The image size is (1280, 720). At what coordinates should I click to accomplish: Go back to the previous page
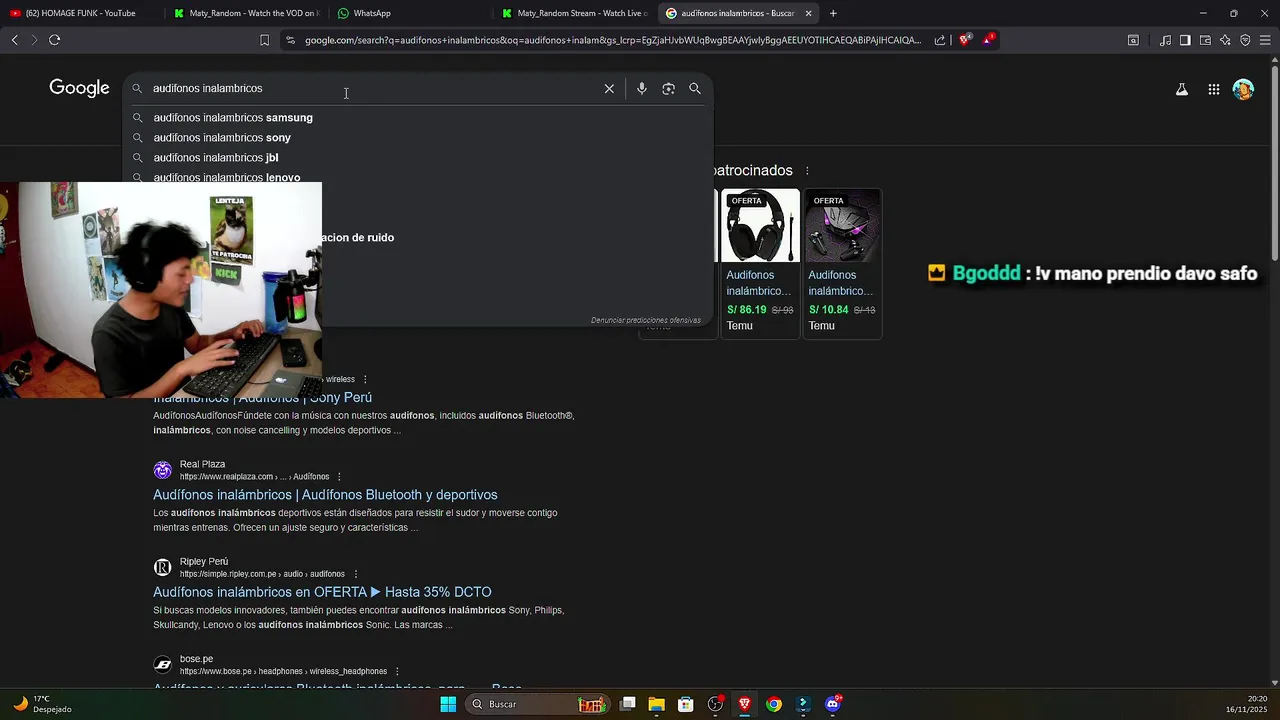pyautogui.click(x=14, y=40)
